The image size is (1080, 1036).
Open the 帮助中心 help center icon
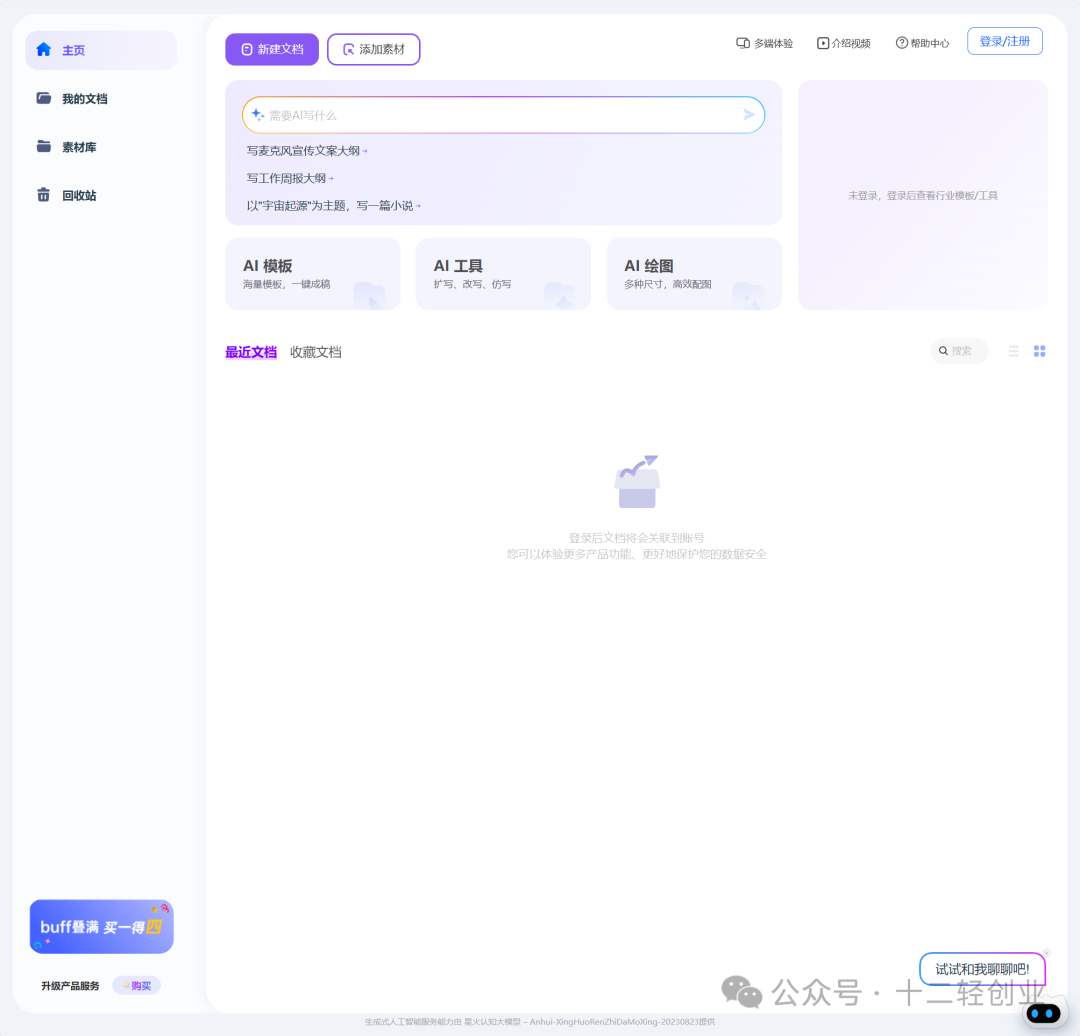pos(901,43)
